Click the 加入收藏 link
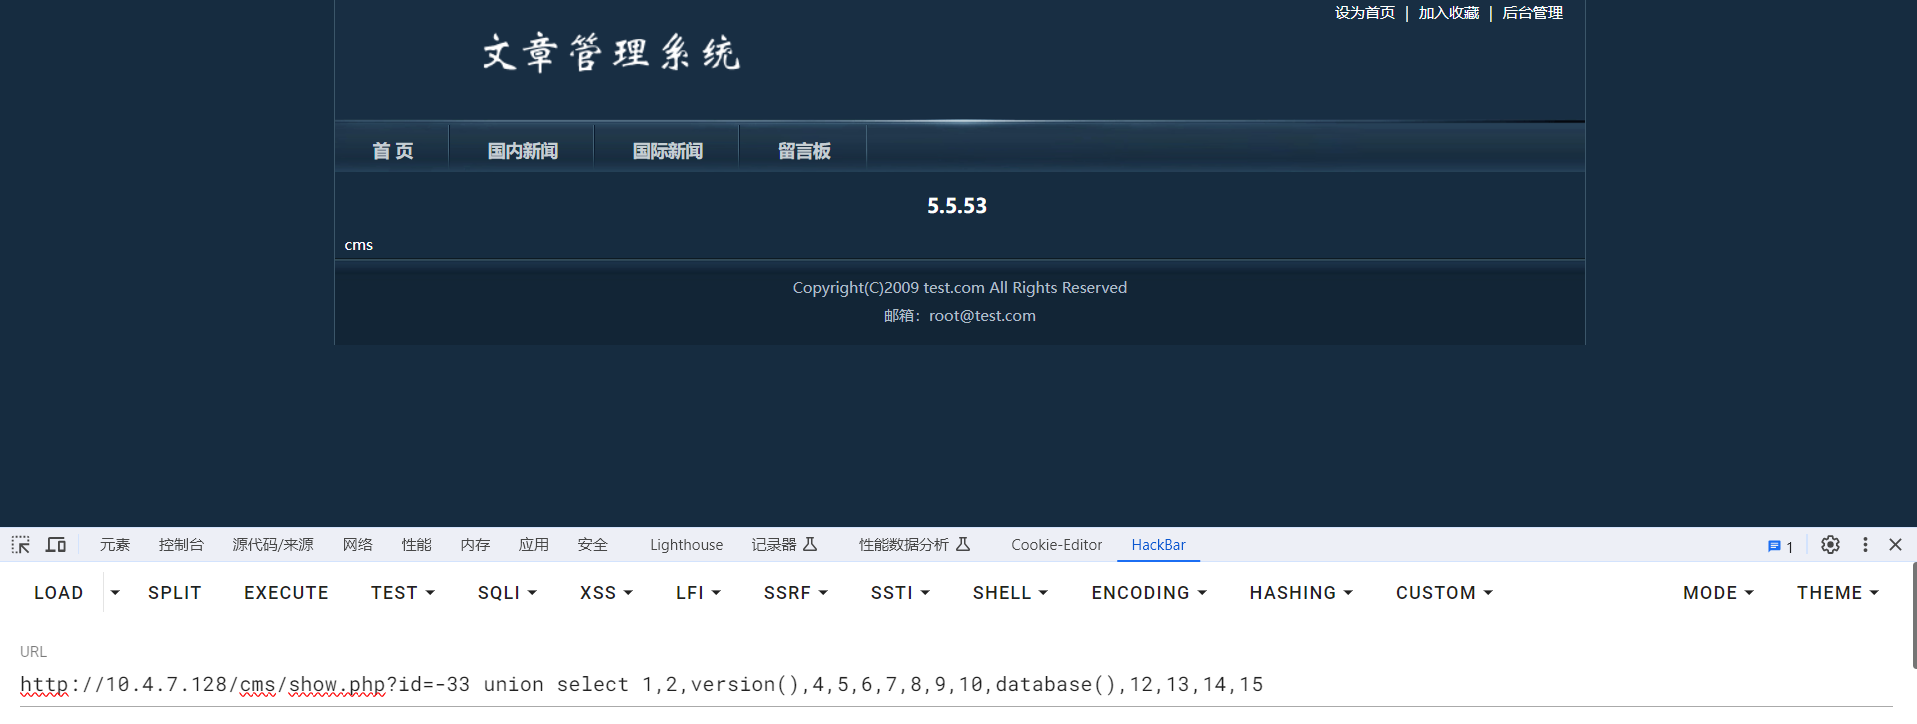 click(1448, 13)
